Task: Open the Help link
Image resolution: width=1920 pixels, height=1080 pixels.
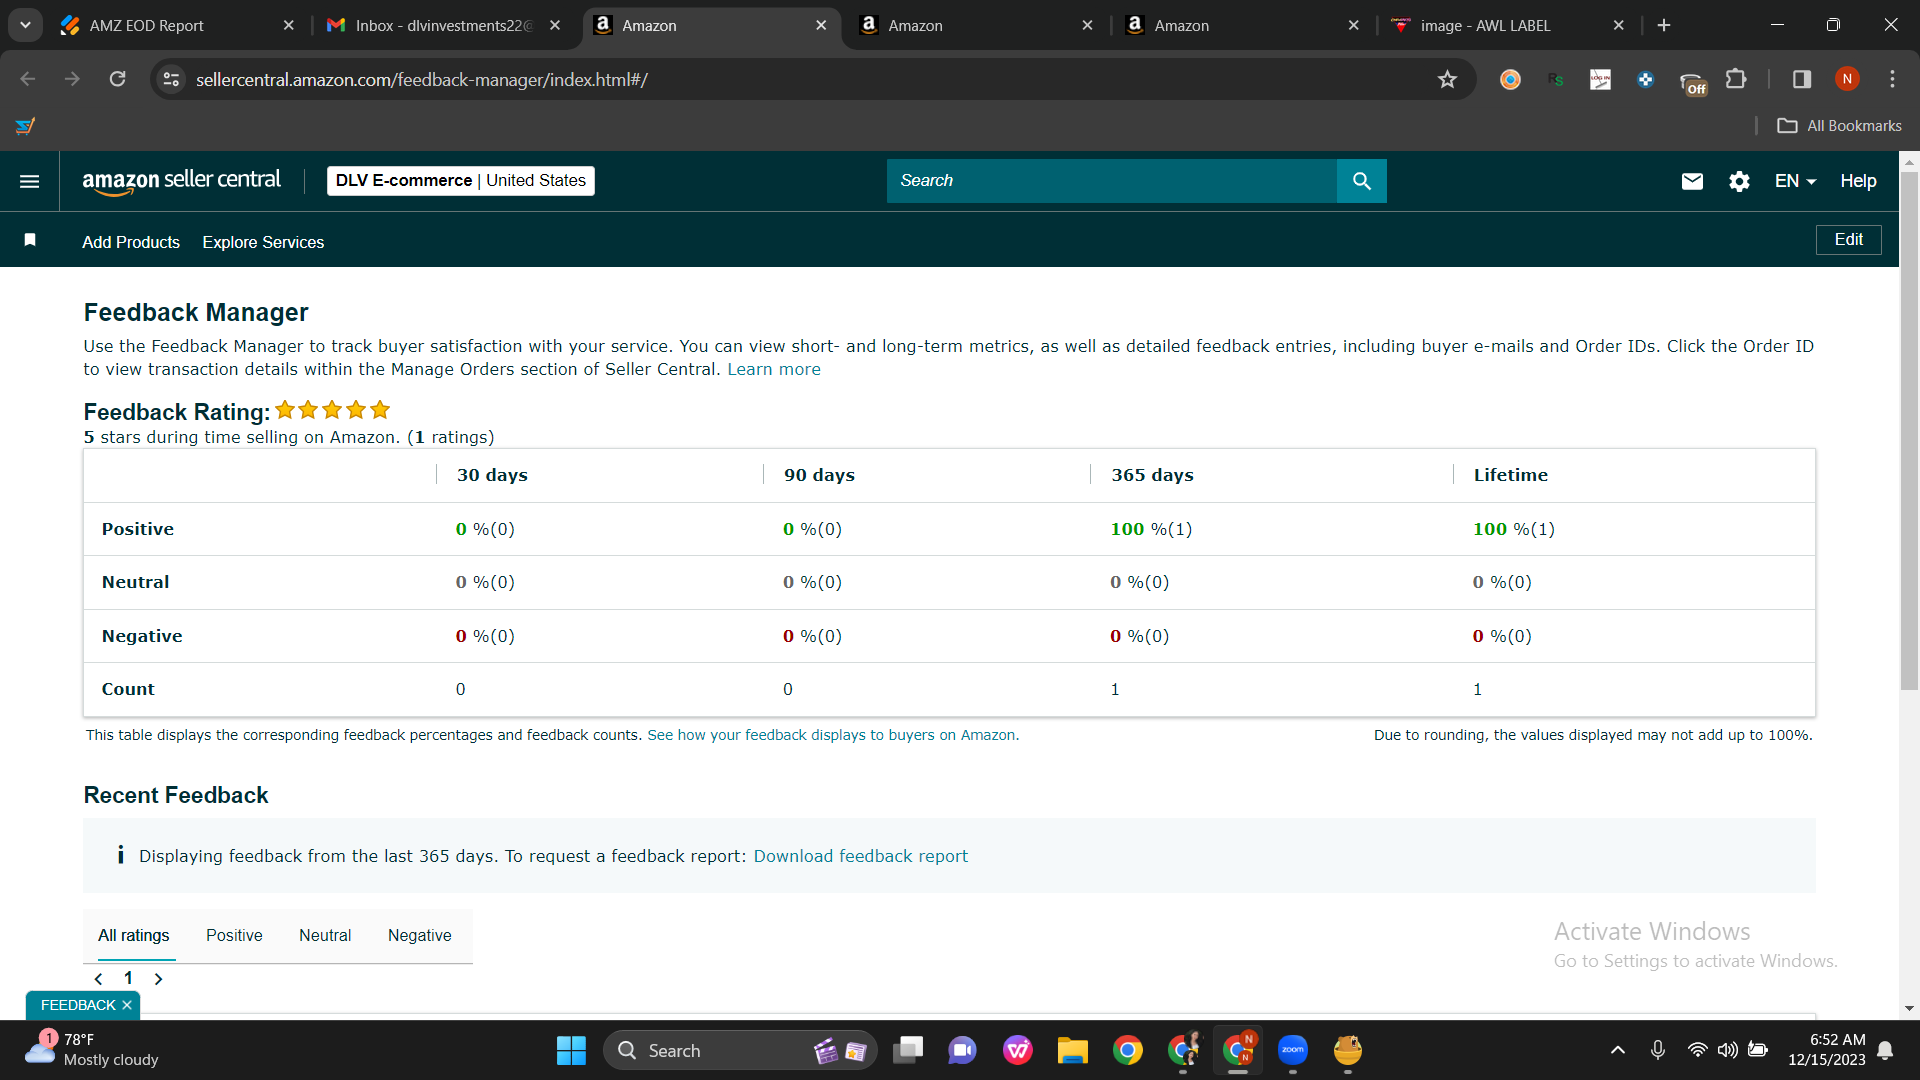Action: 1858,181
